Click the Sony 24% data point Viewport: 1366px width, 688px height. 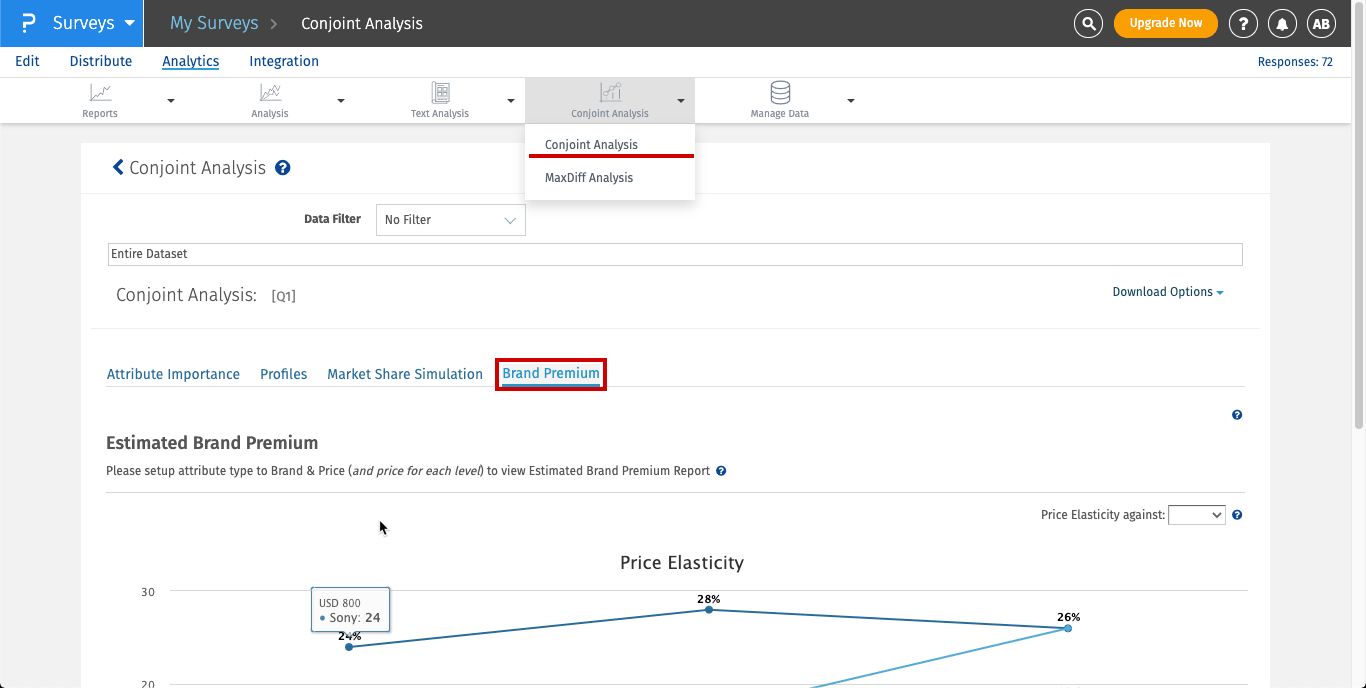click(349, 647)
